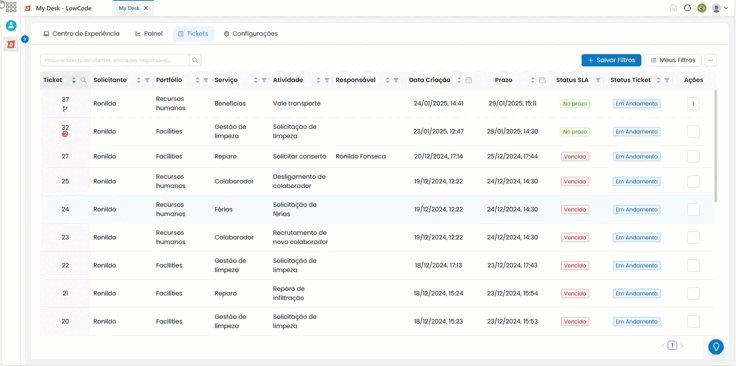Viewport: 736px width, 366px height.
Task: Open the Painel tab
Action: pyautogui.click(x=148, y=34)
